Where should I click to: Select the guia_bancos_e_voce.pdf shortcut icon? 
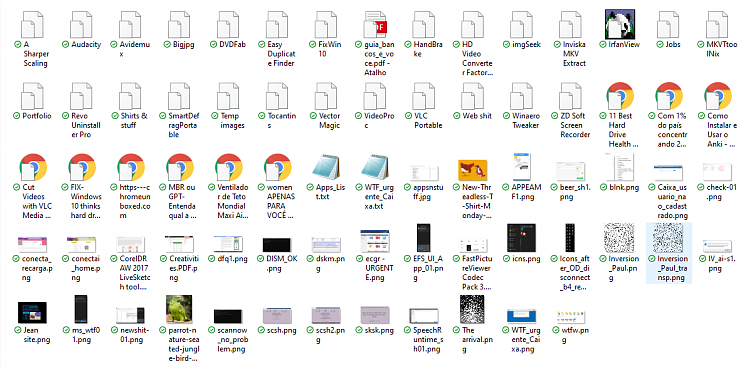pos(375,24)
